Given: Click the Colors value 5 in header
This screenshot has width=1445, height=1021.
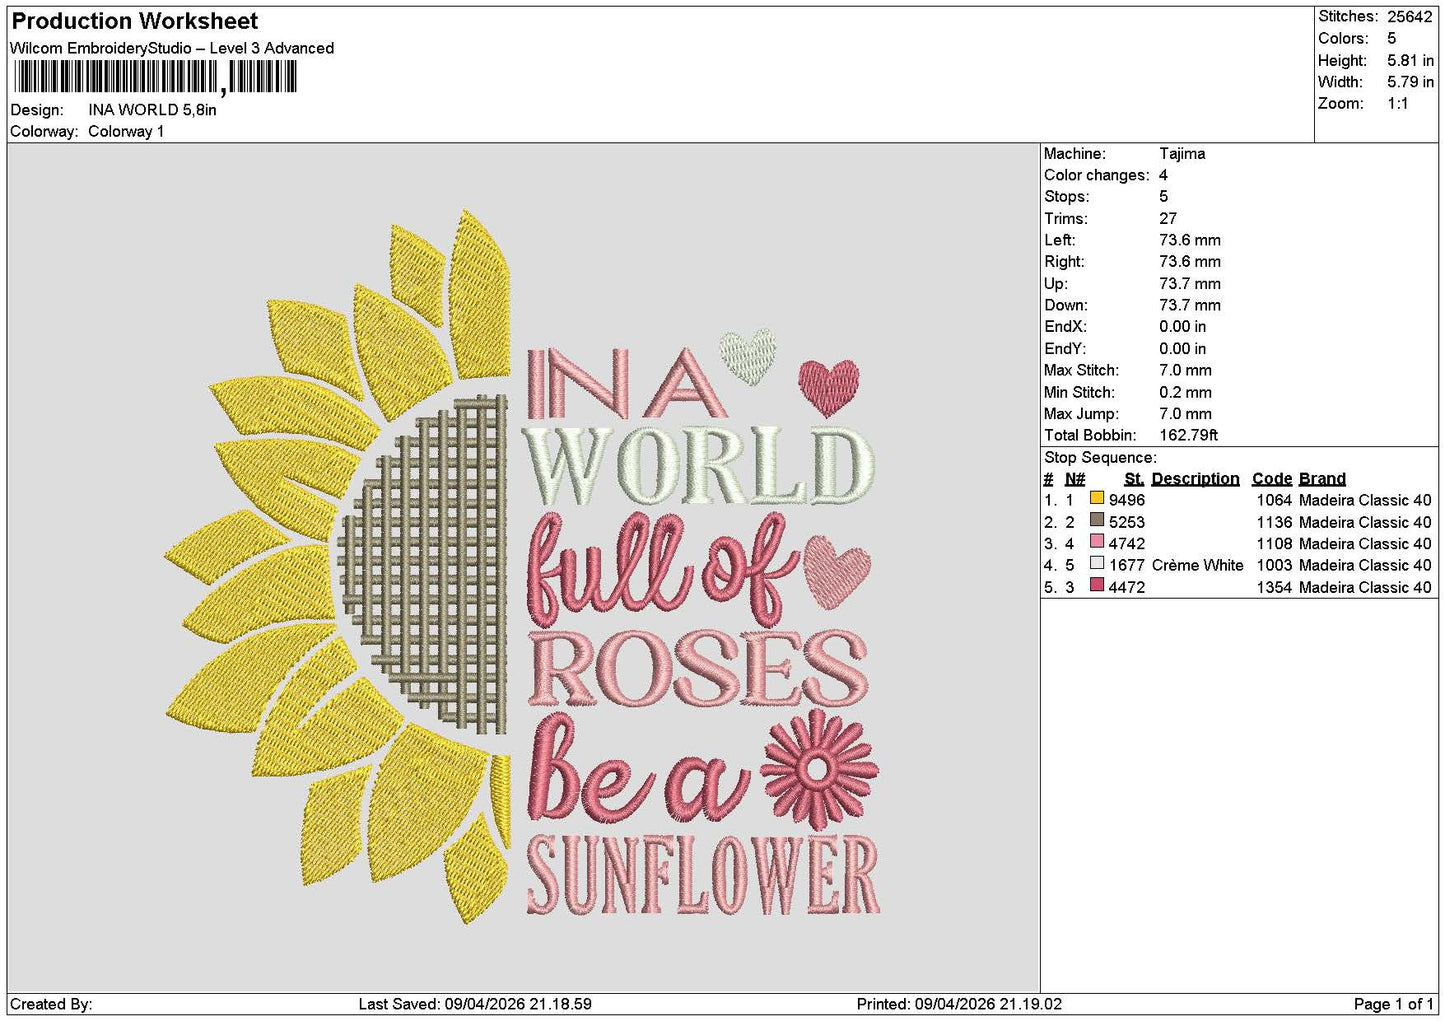Looking at the screenshot, I should coord(1391,39).
